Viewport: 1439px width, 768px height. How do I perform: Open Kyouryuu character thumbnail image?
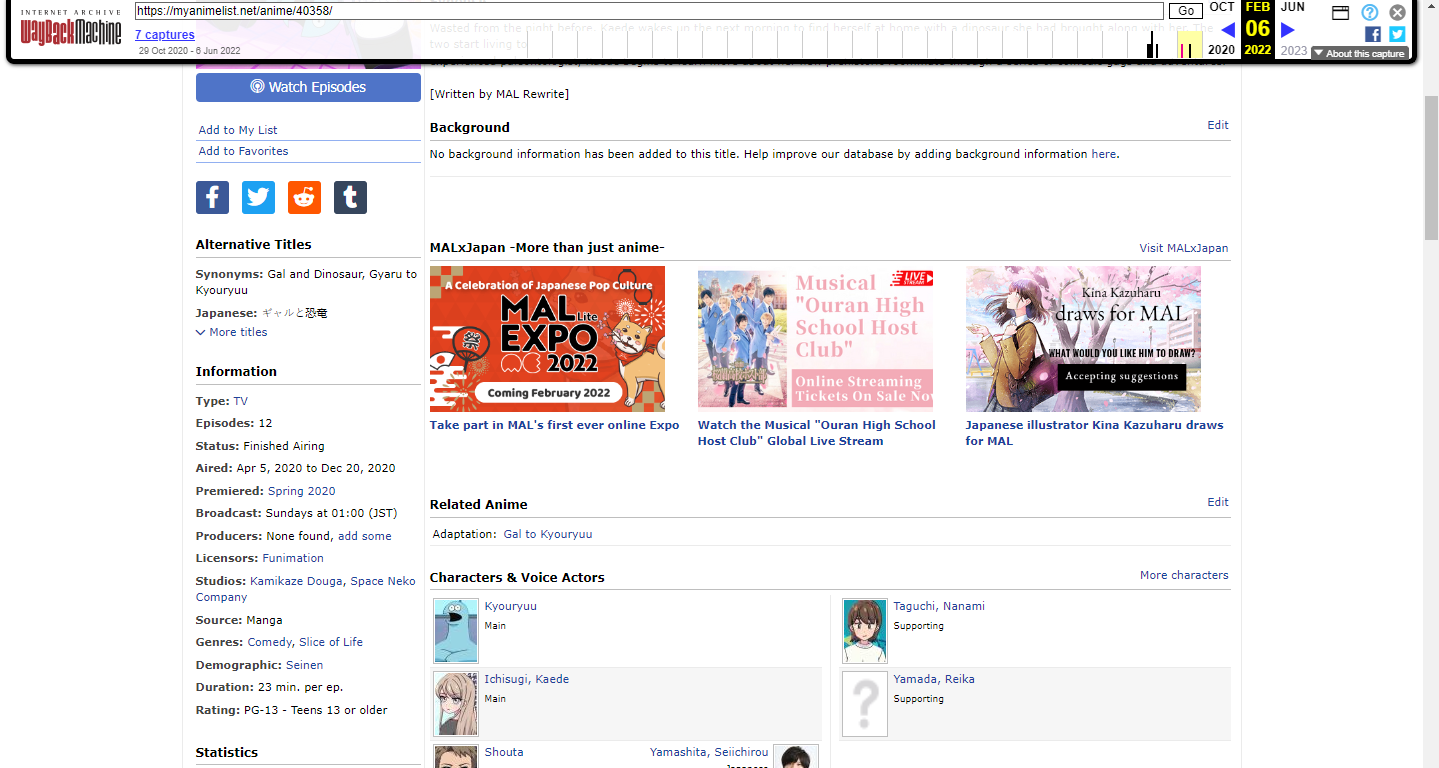coord(456,630)
